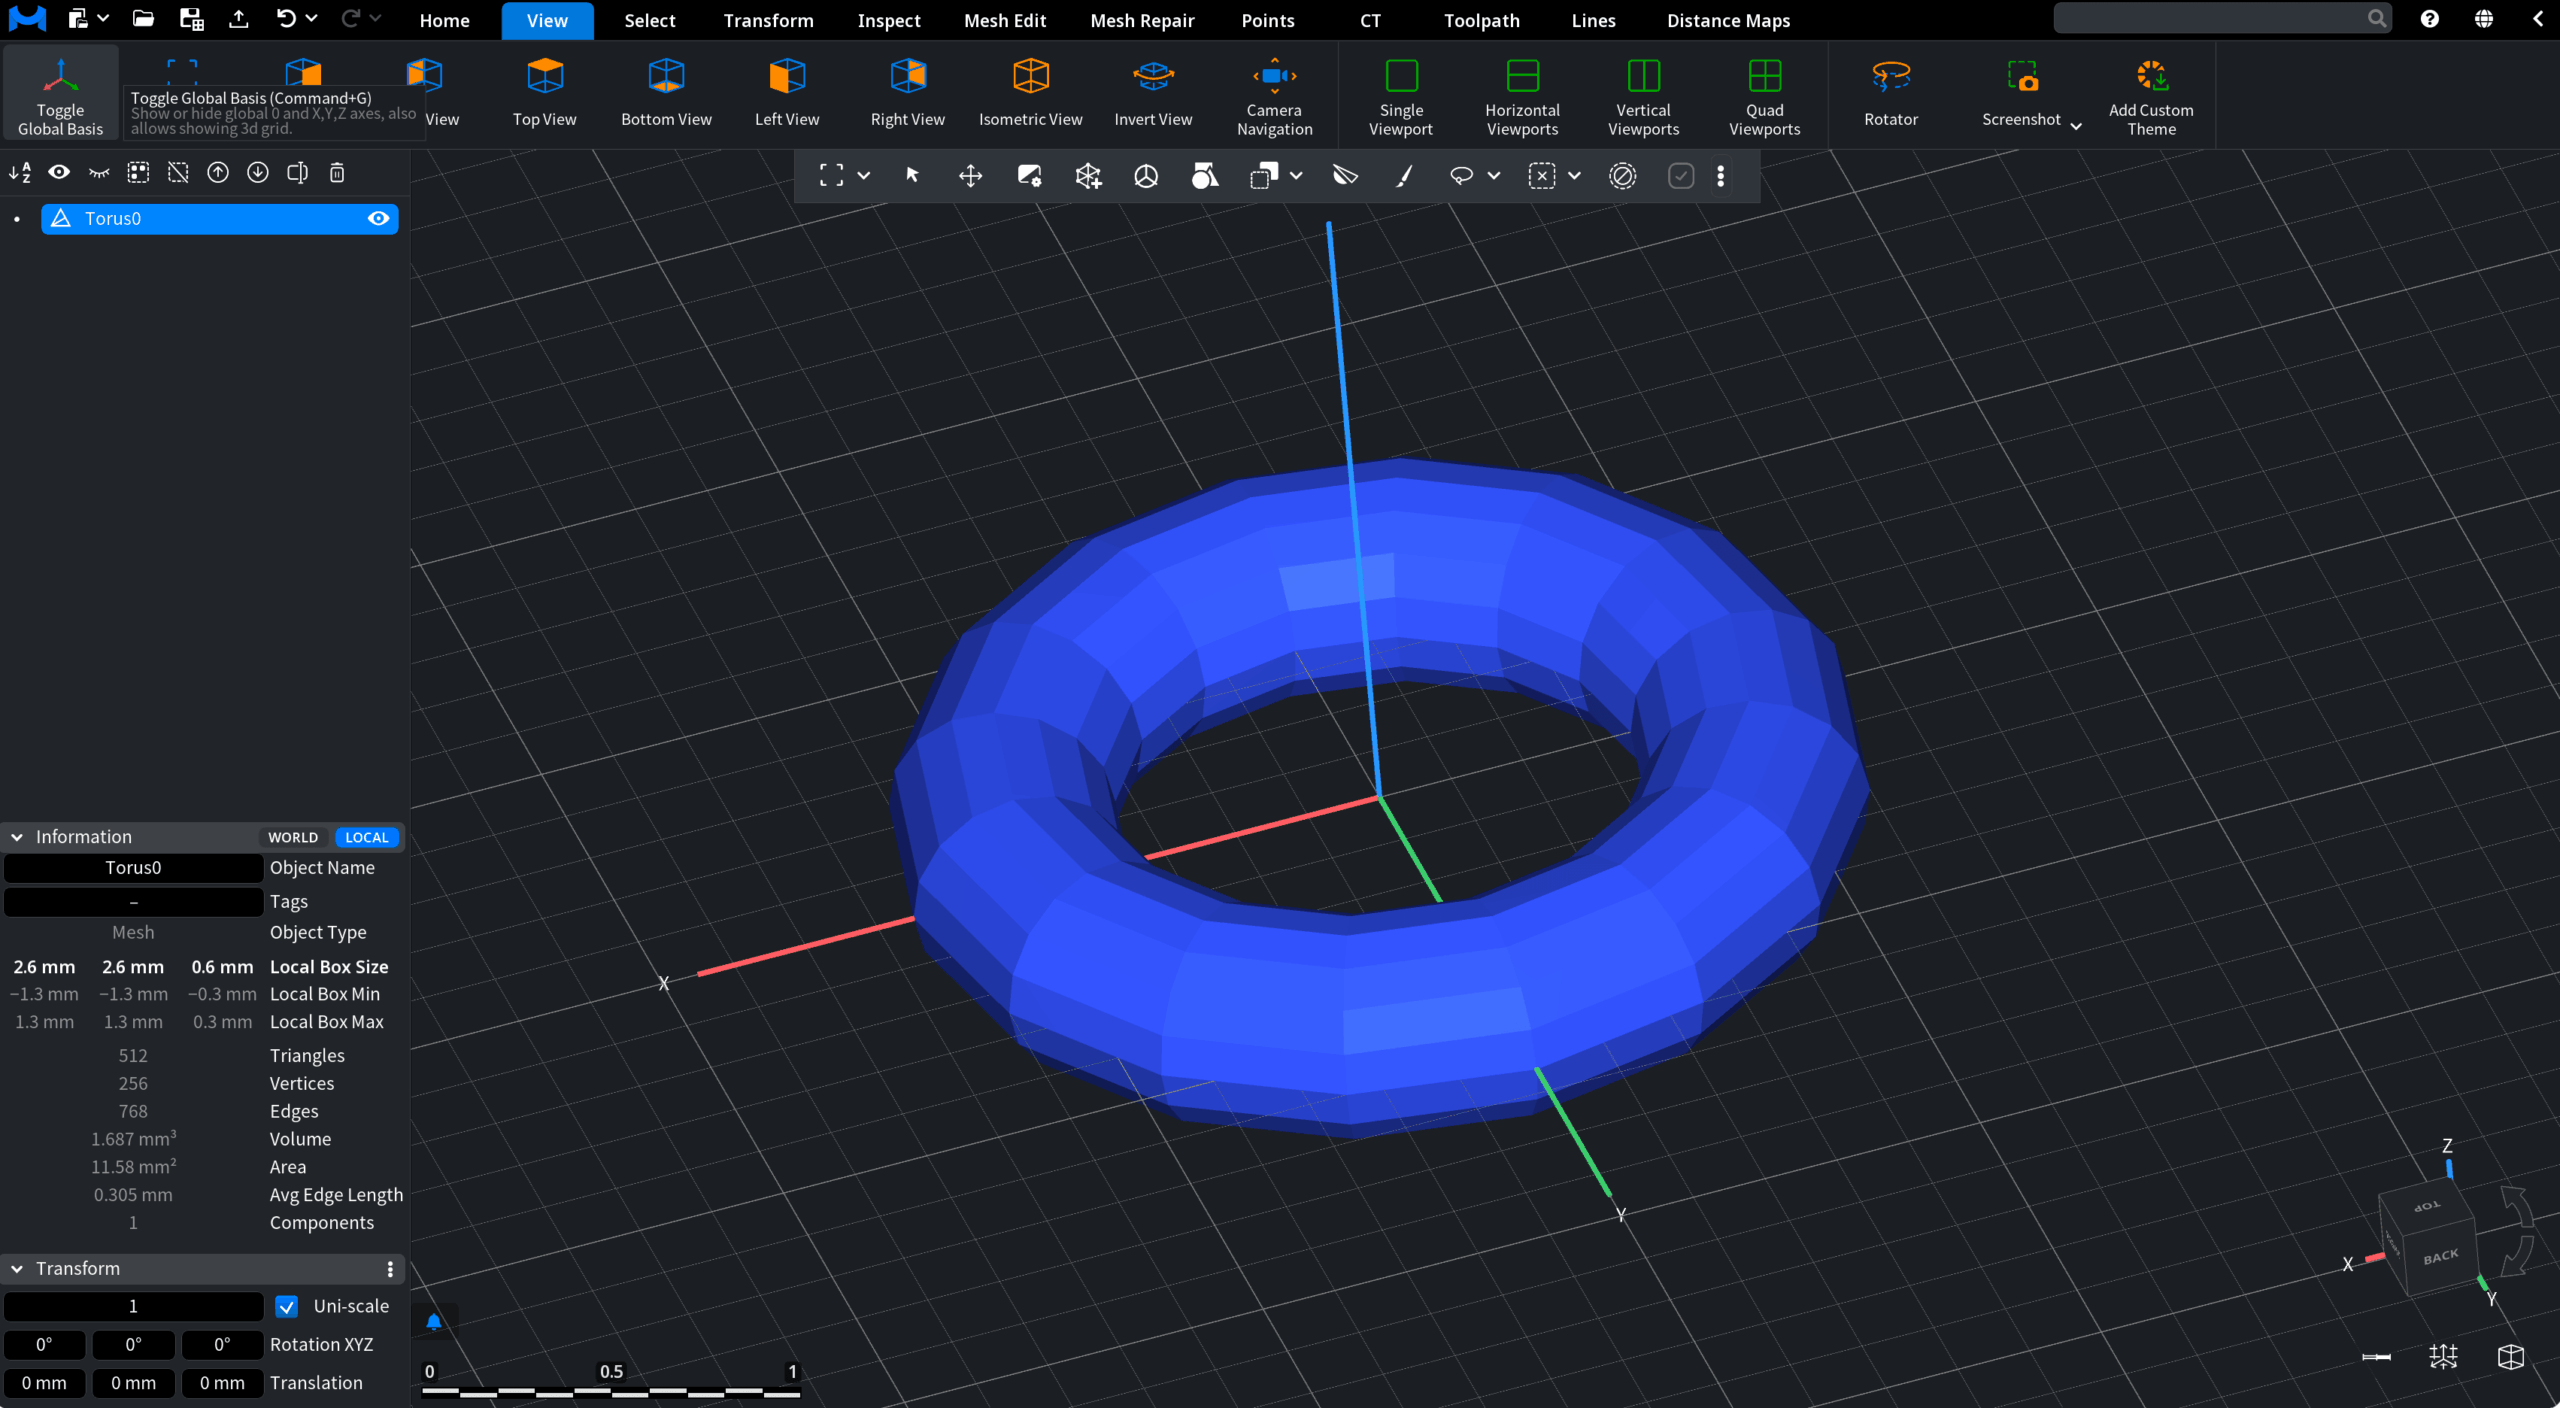2560x1408 pixels.
Task: Open the Mesh Repair tab
Action: pos(1142,20)
